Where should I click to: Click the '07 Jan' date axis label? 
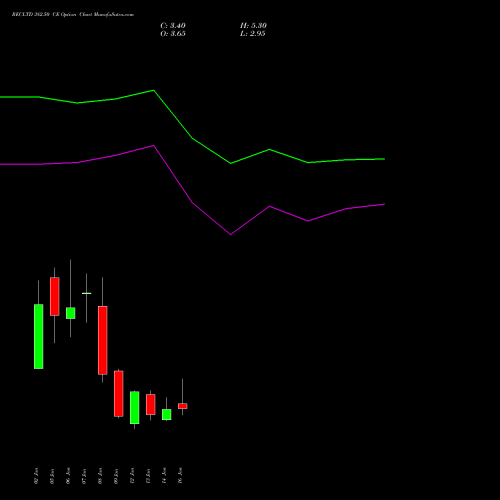click(84, 476)
